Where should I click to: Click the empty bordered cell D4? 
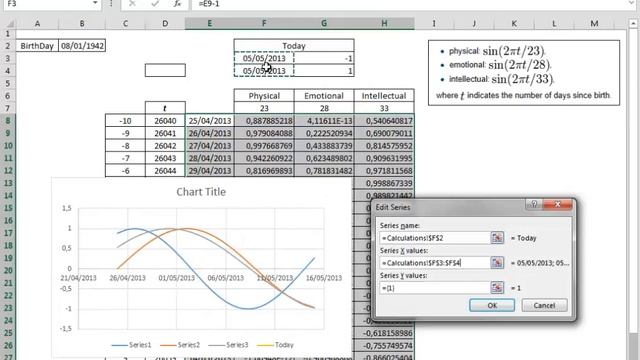pyautogui.click(x=165, y=71)
